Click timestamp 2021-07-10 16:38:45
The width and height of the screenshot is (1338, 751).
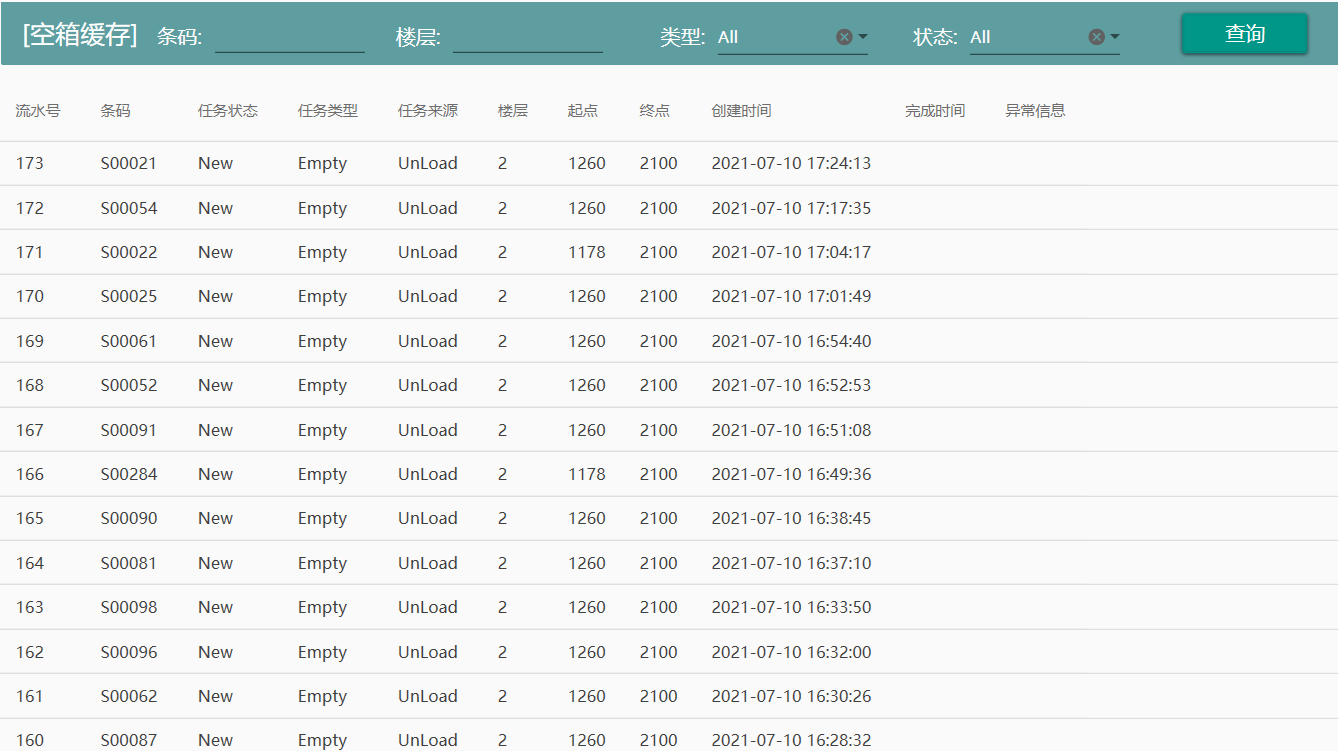coord(791,518)
